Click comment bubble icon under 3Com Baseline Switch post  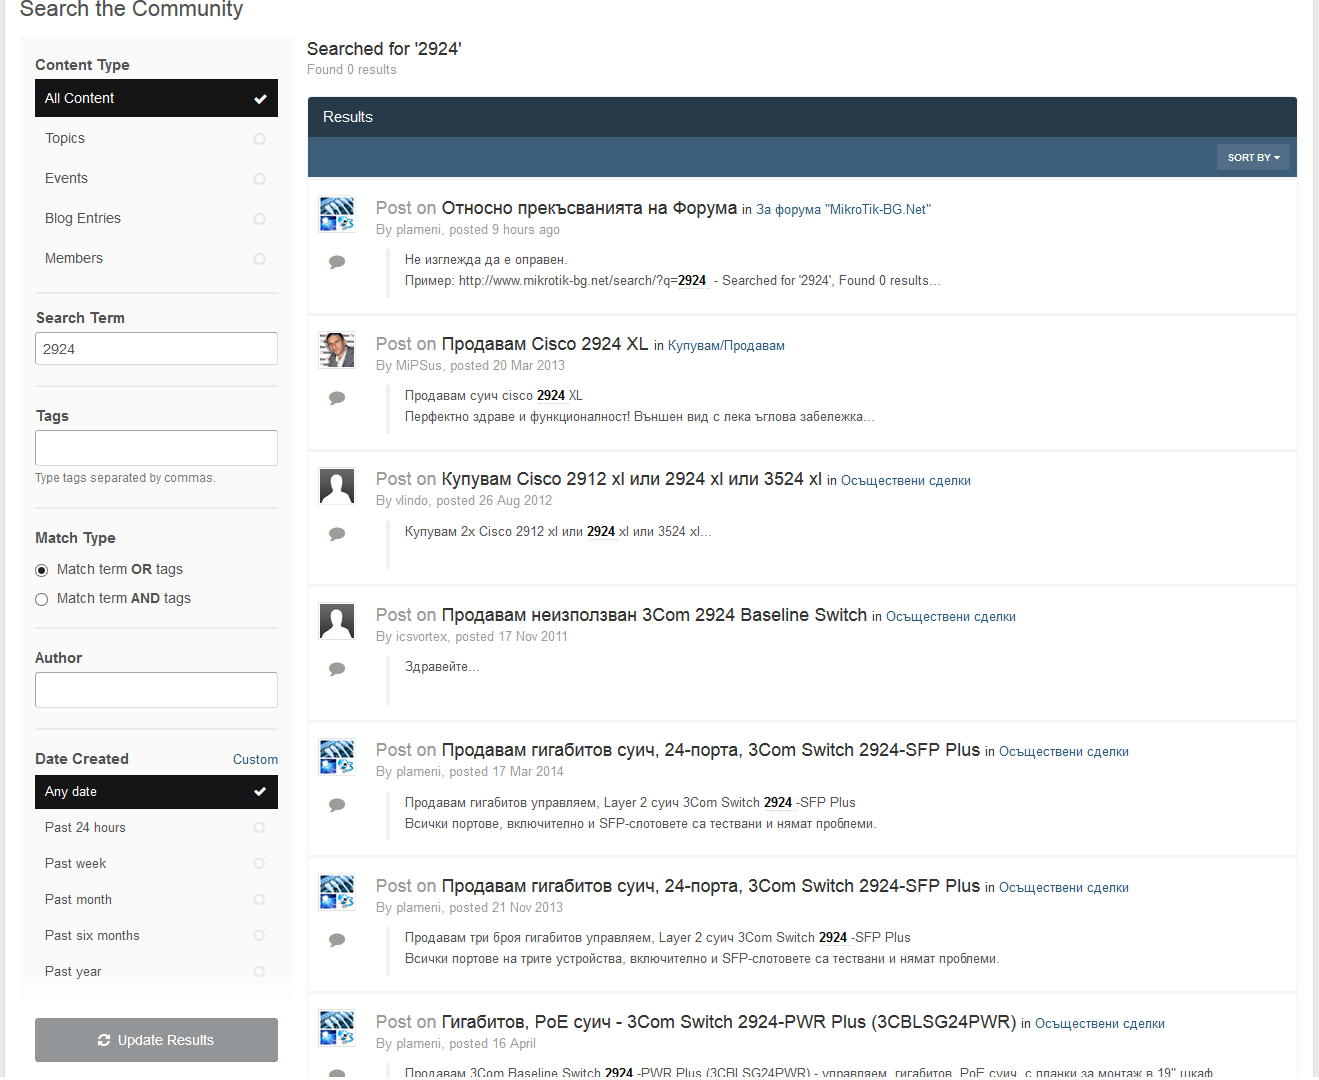pyautogui.click(x=337, y=669)
